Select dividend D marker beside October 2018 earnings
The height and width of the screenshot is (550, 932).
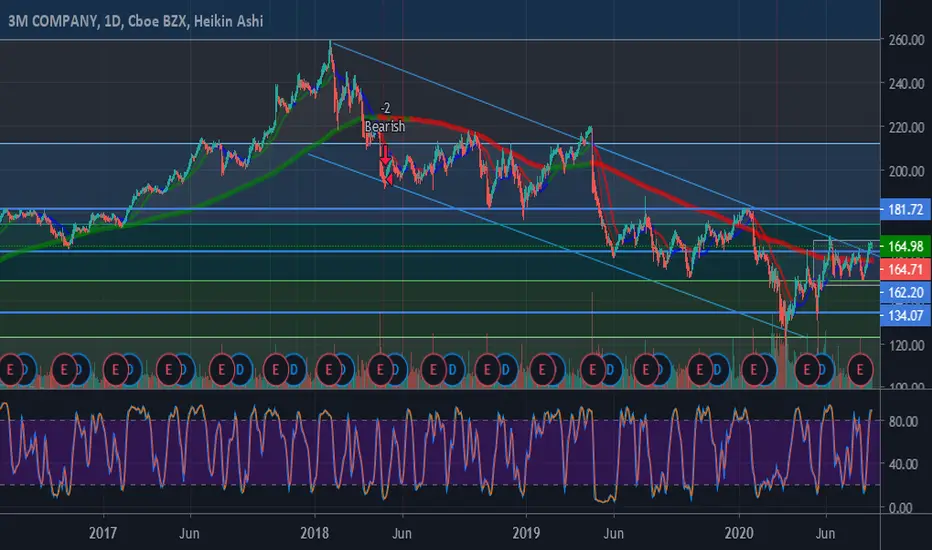pos(506,370)
